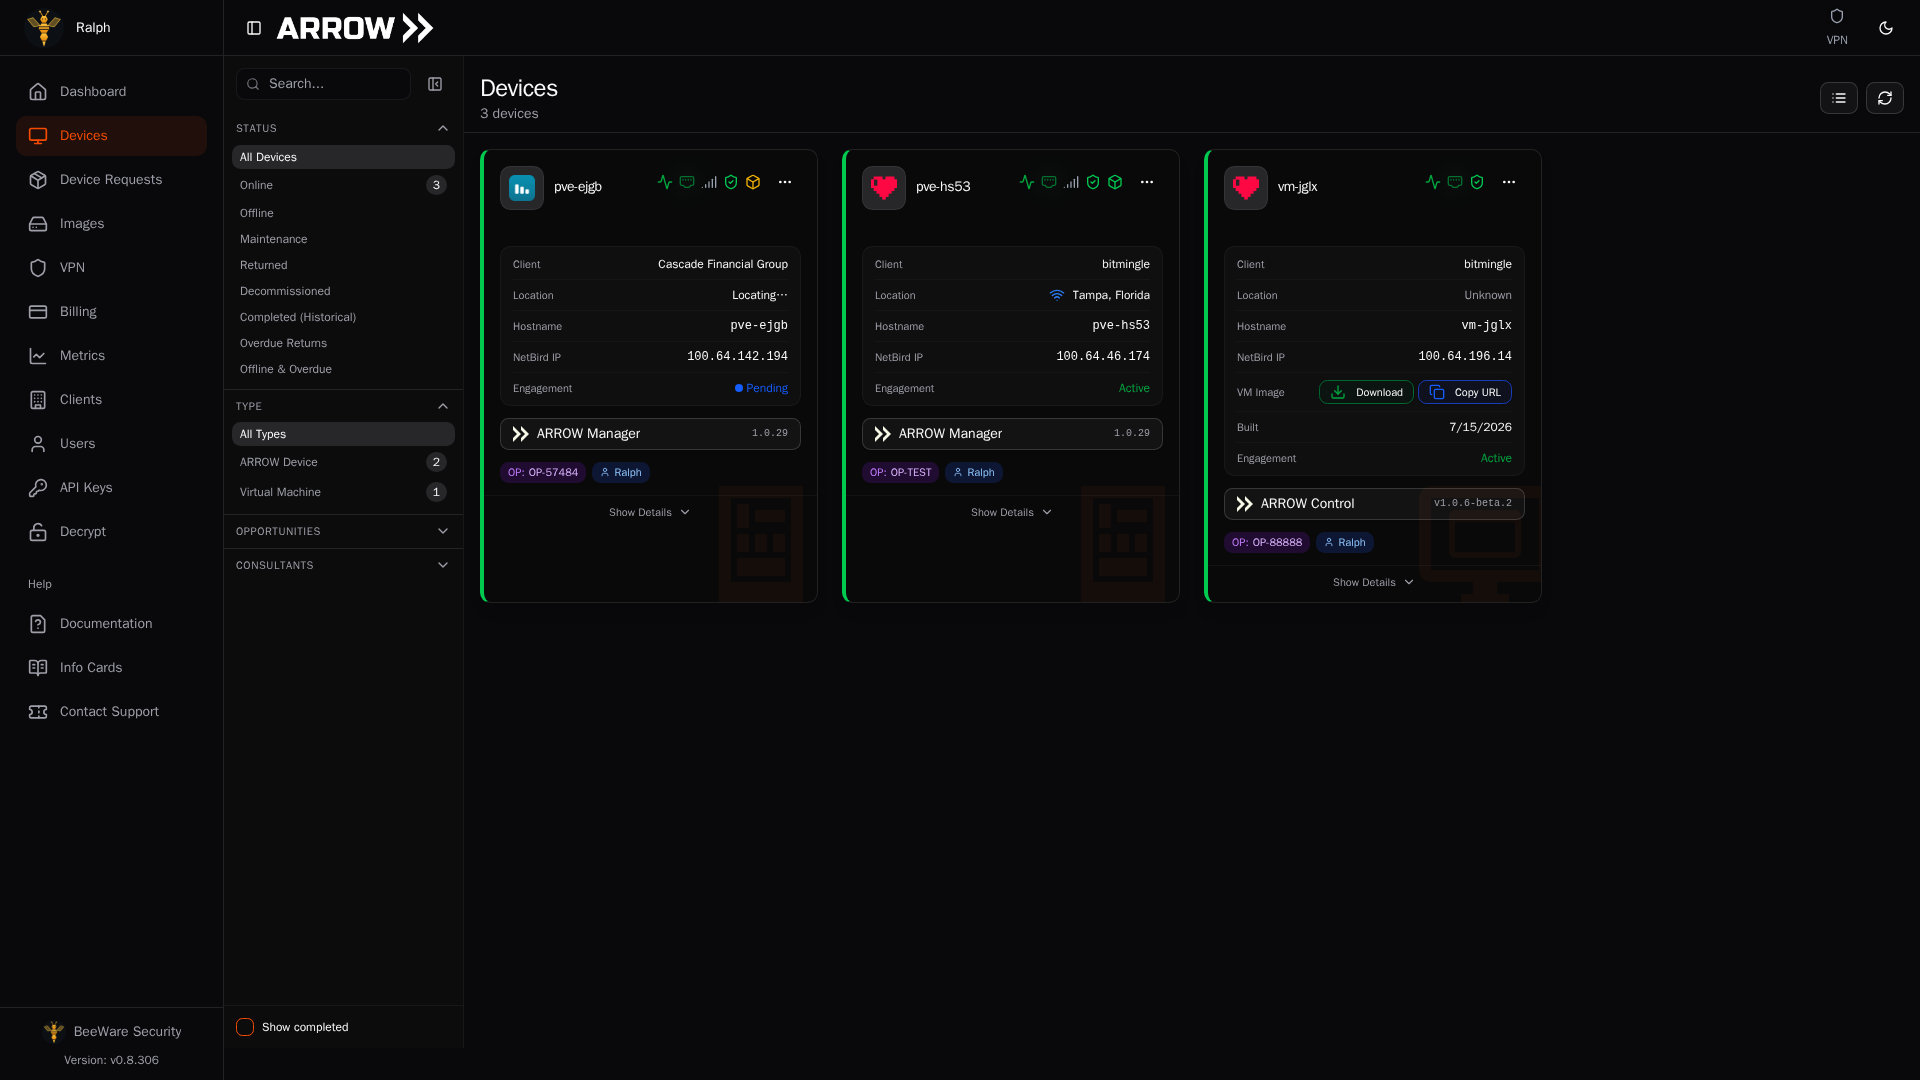Click pve-hs53 heartbeat status icon
Viewport: 1920px width, 1080px height.
1027,182
